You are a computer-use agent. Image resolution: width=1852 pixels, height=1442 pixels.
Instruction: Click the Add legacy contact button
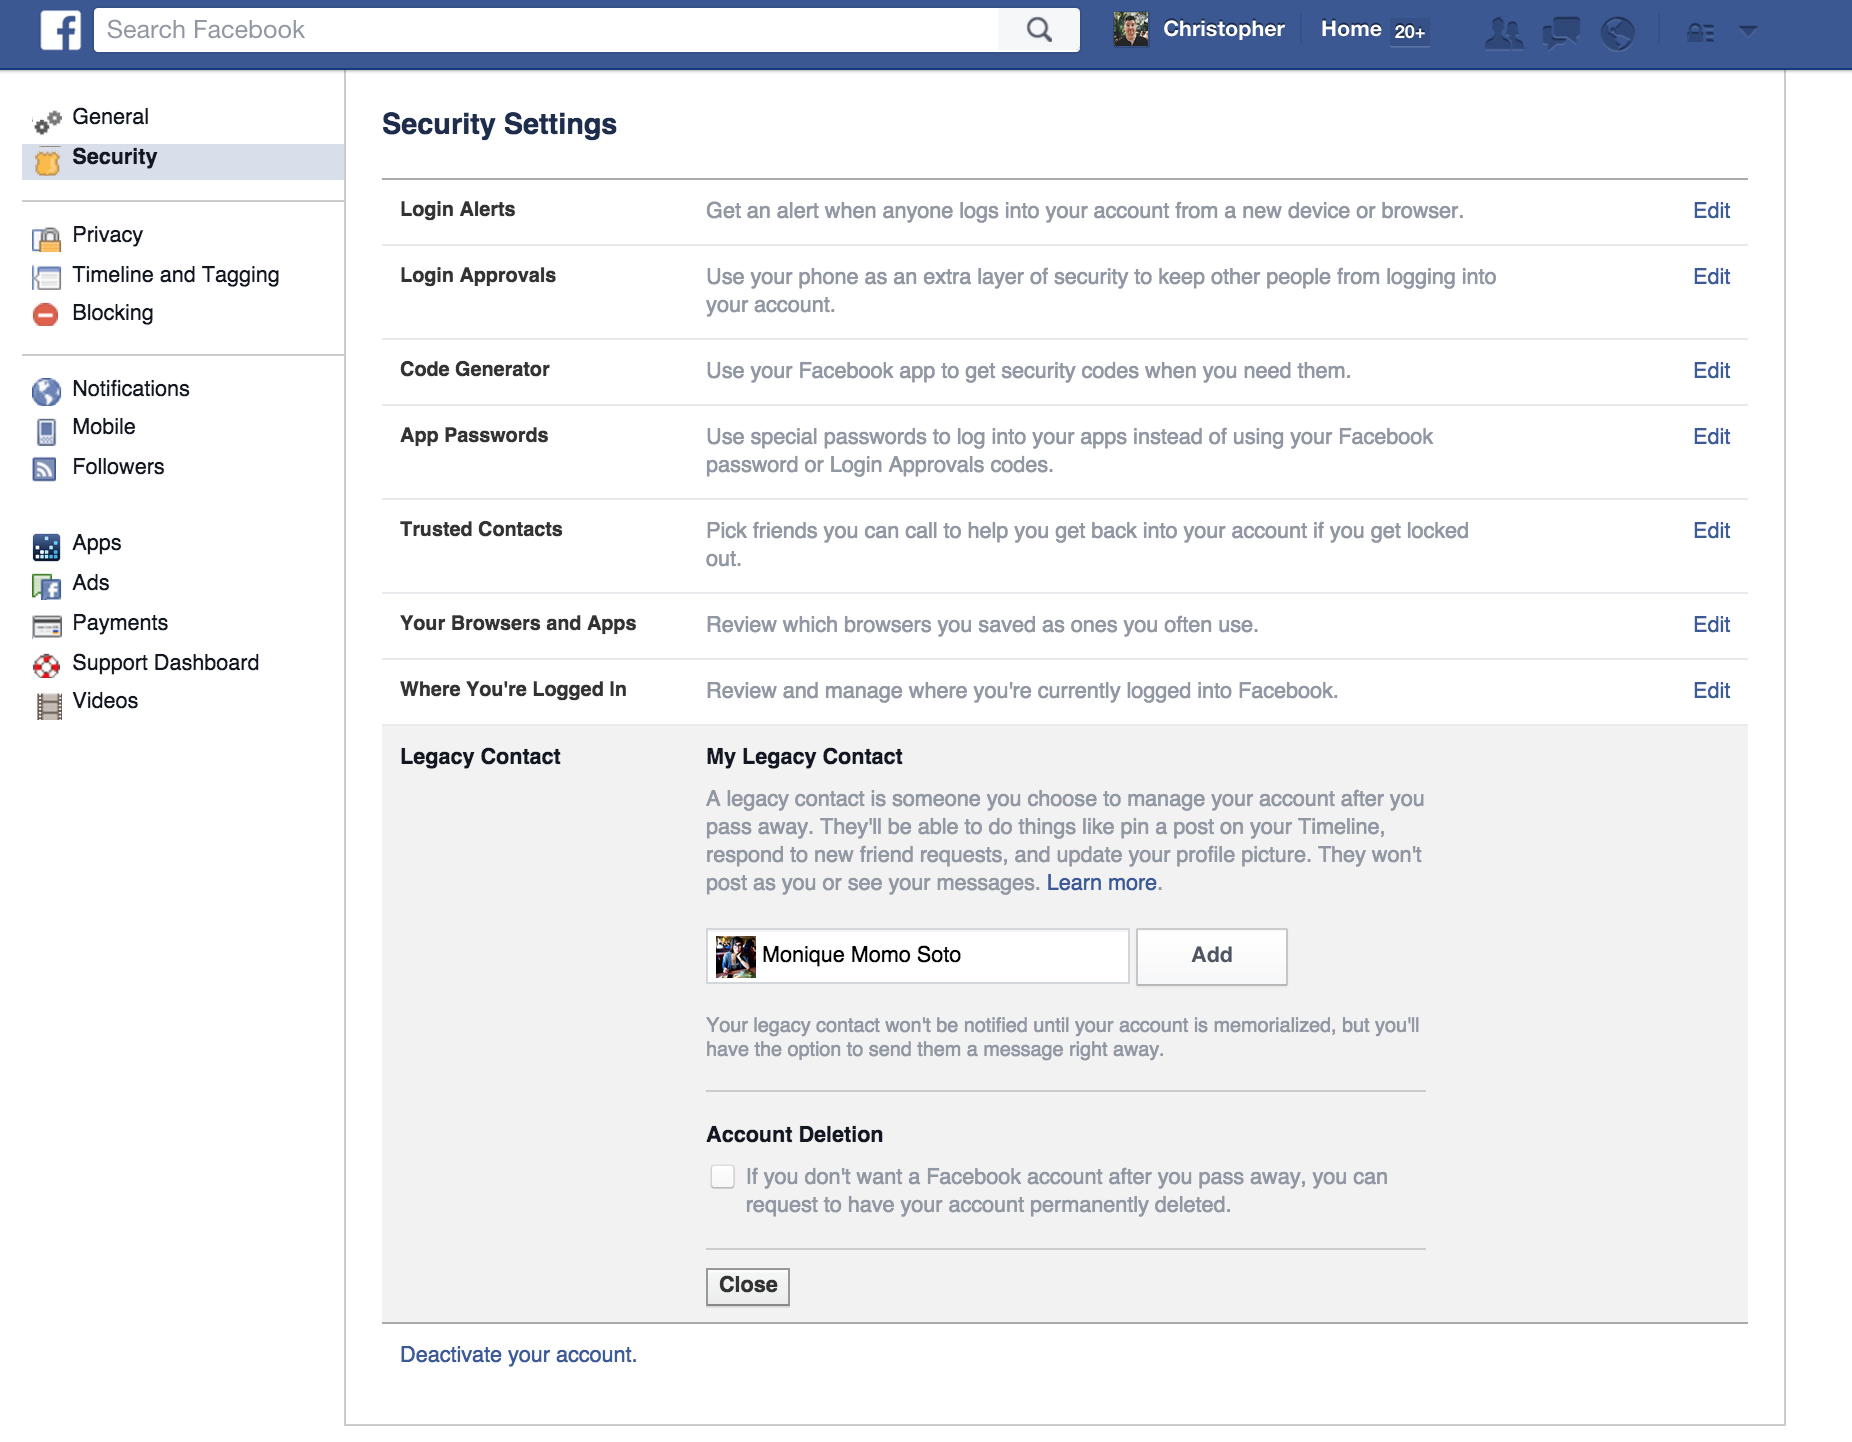[1211, 956]
